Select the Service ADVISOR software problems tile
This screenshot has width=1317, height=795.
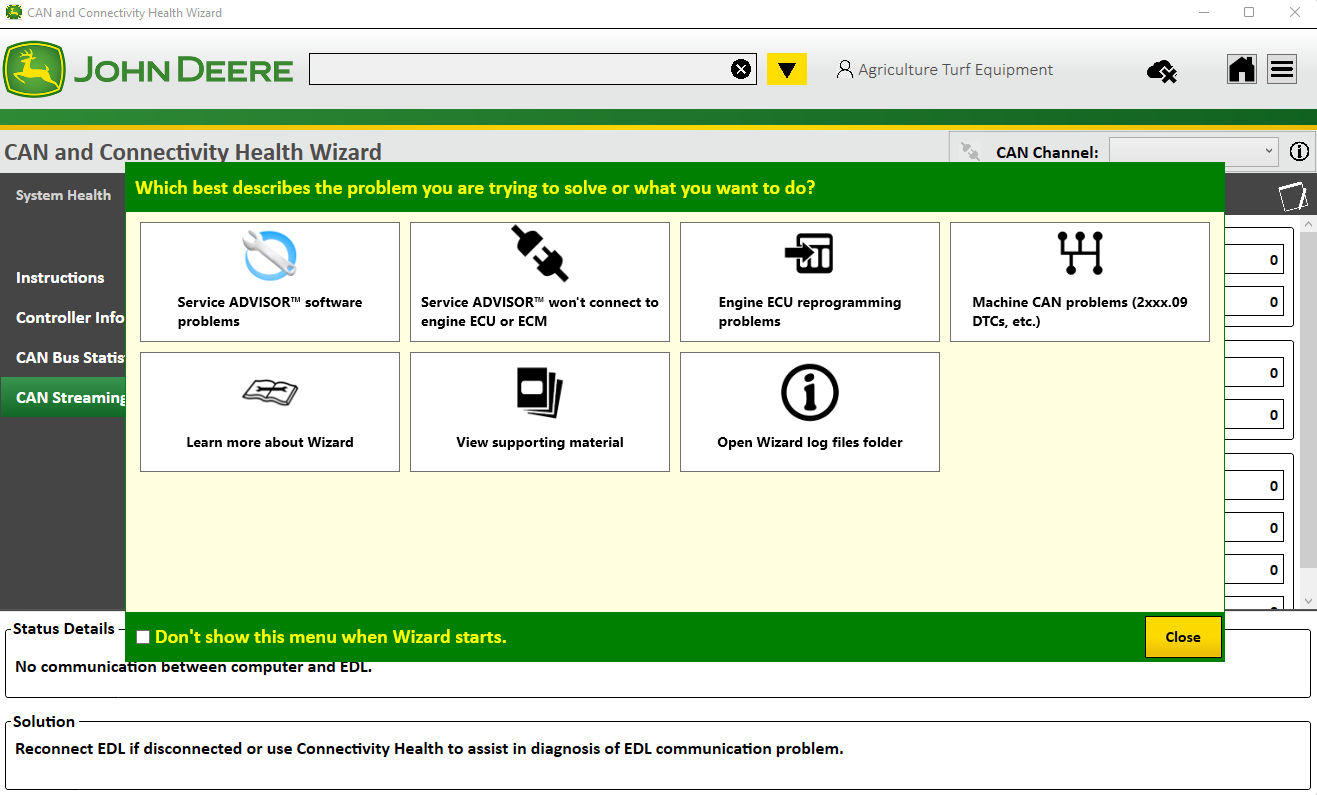[x=269, y=282]
